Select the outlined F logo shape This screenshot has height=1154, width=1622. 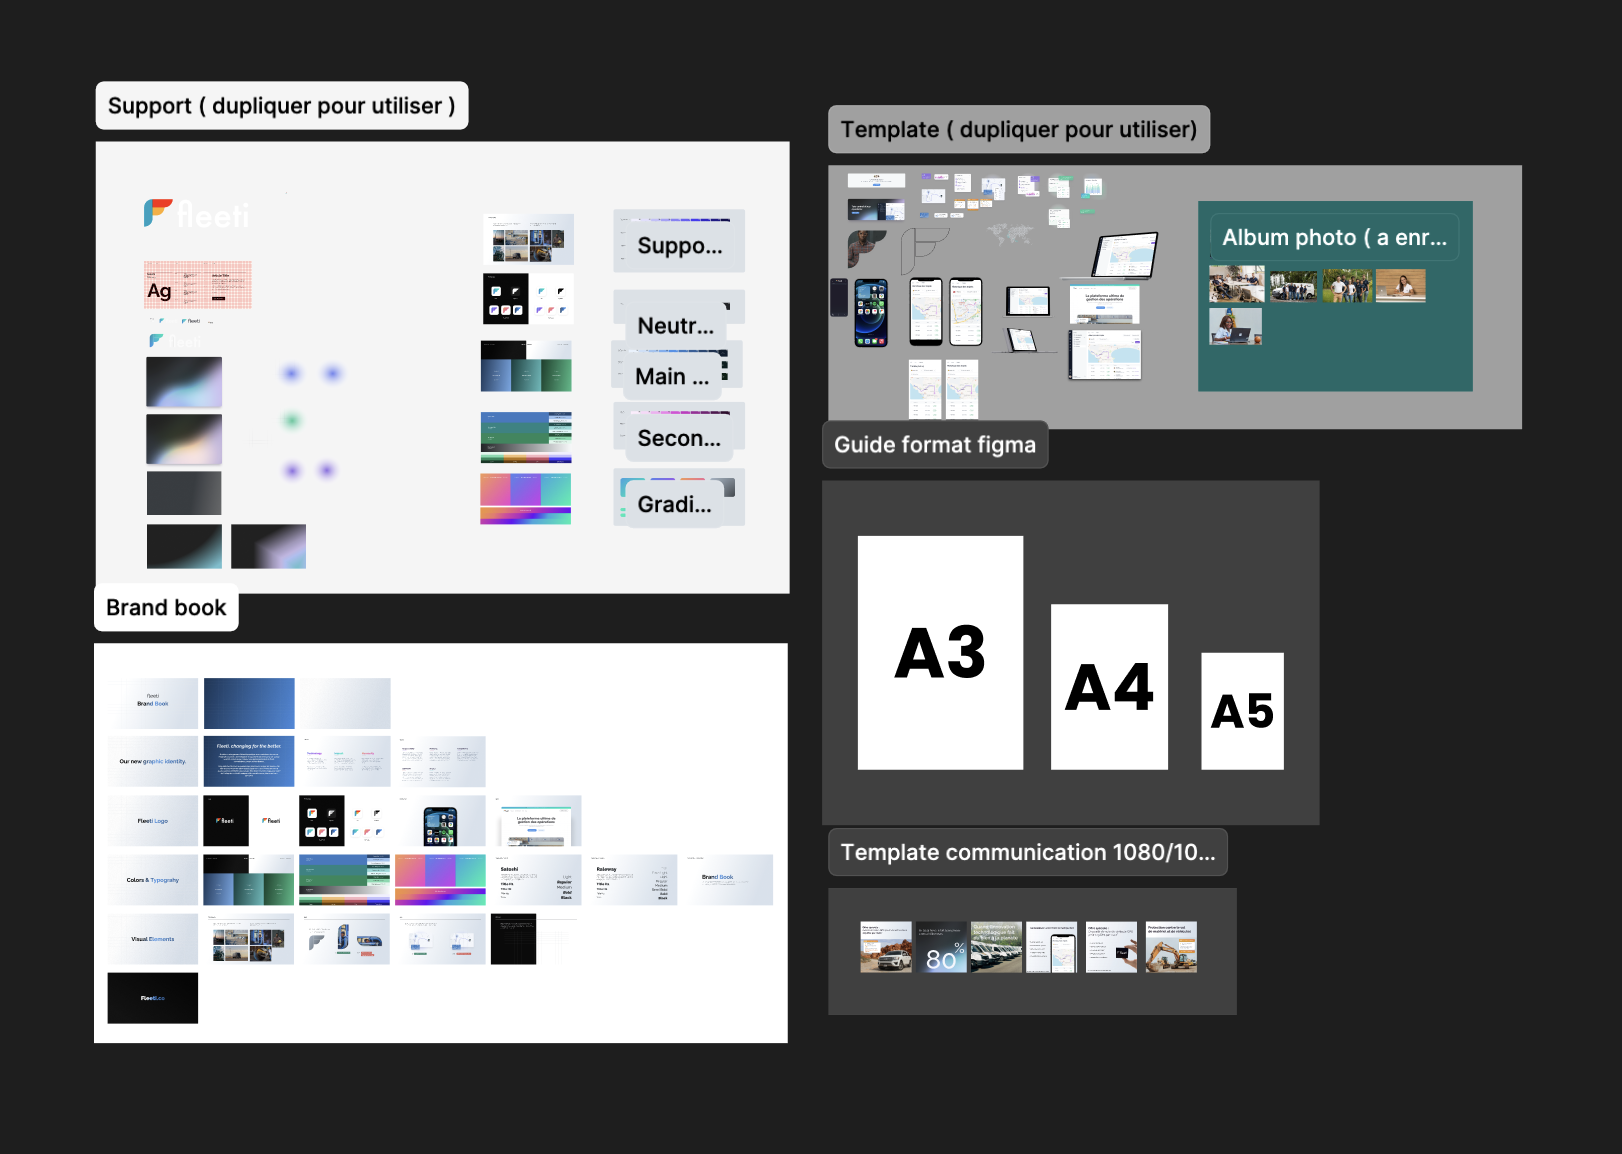pos(922,249)
